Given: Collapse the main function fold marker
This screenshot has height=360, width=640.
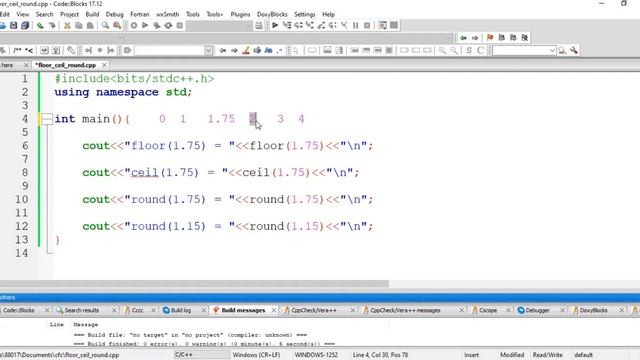Looking at the screenshot, I should [x=47, y=119].
